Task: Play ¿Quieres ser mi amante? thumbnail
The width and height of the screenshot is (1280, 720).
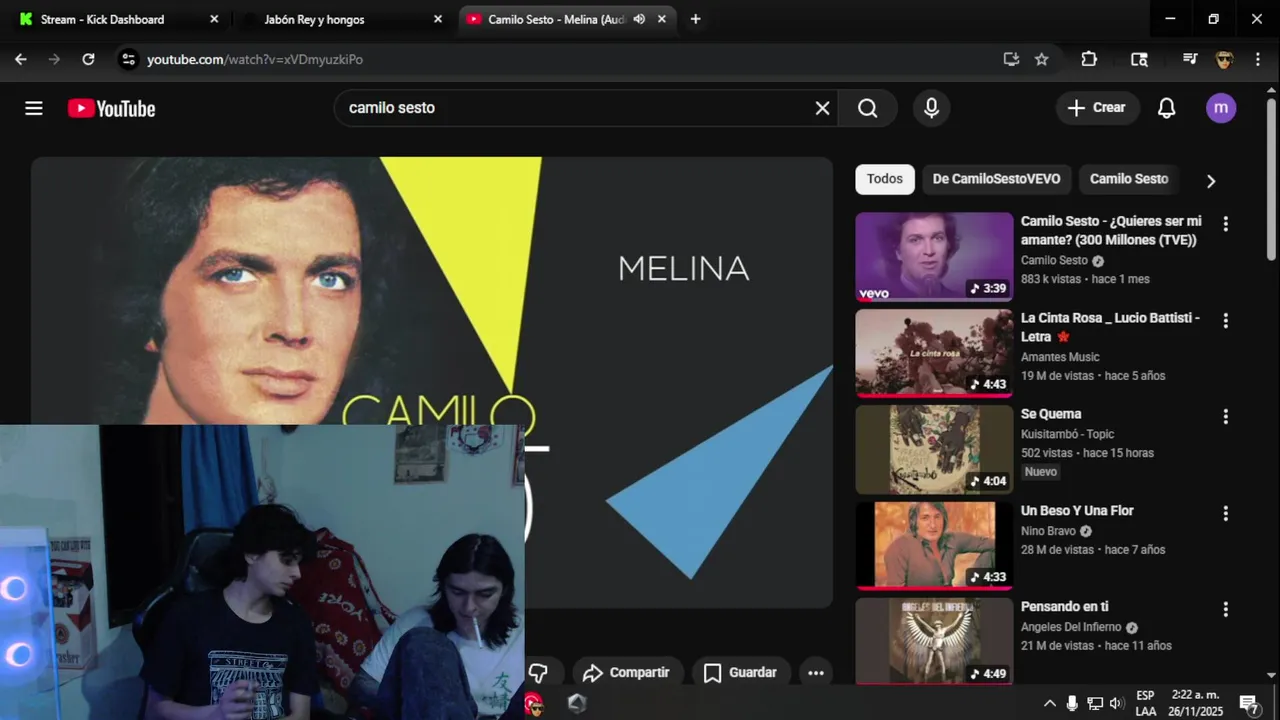Action: coord(934,256)
